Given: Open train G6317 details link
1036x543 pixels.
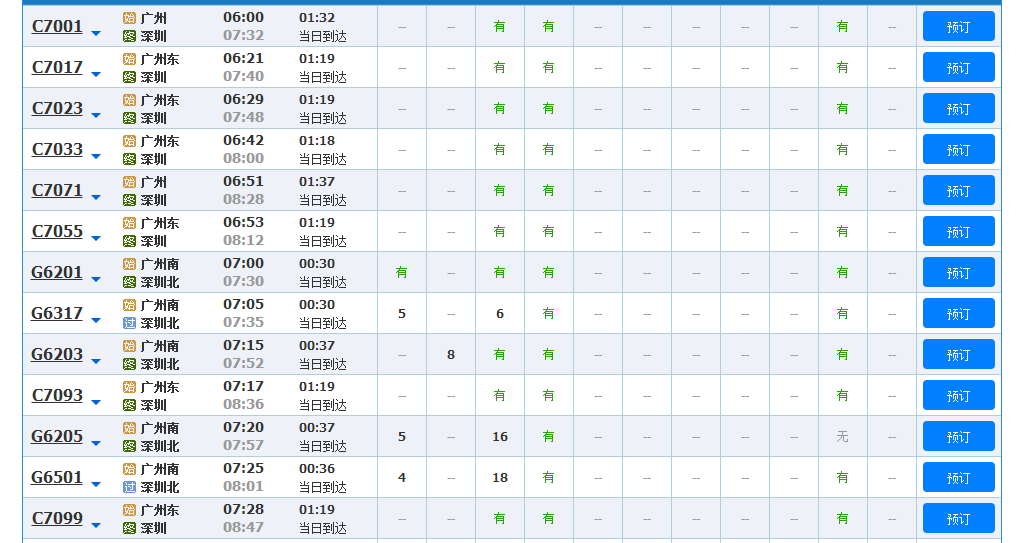Looking at the screenshot, I should pos(57,313).
